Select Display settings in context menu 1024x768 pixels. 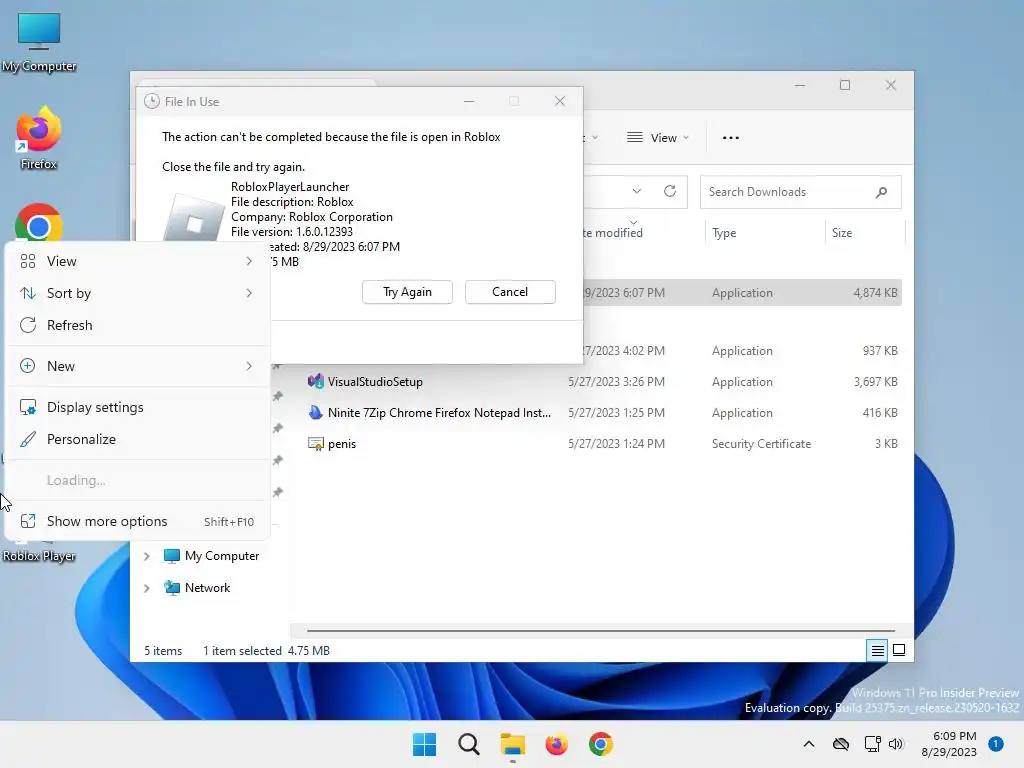(x=137, y=408)
